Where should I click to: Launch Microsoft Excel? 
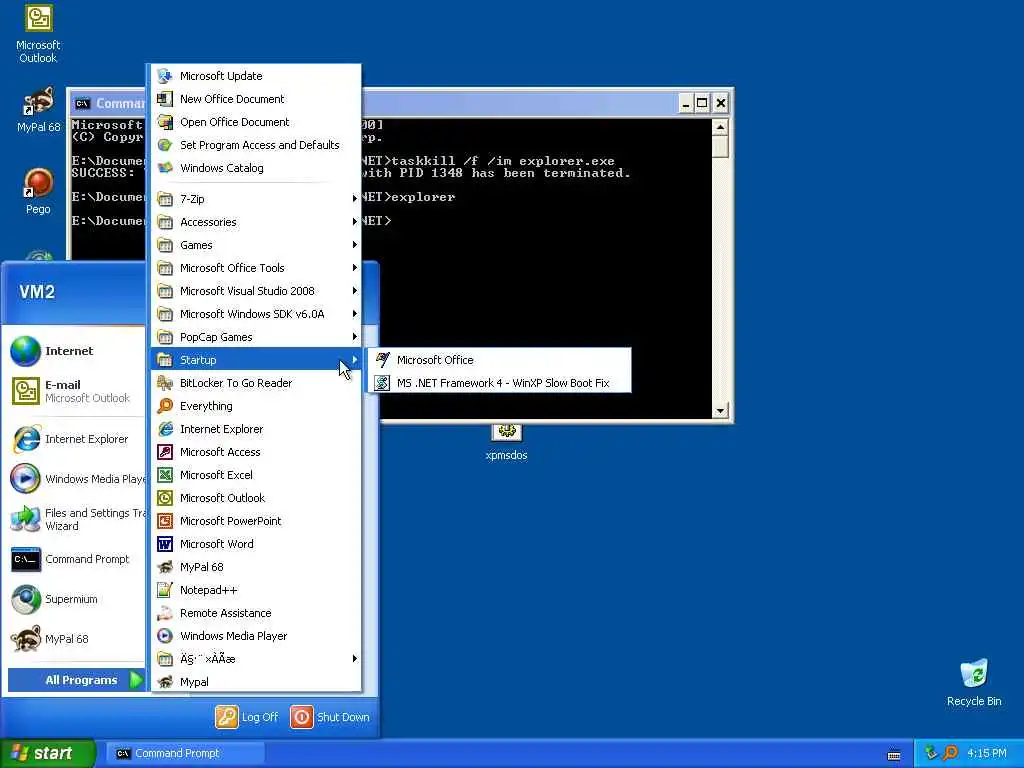[x=256, y=475]
